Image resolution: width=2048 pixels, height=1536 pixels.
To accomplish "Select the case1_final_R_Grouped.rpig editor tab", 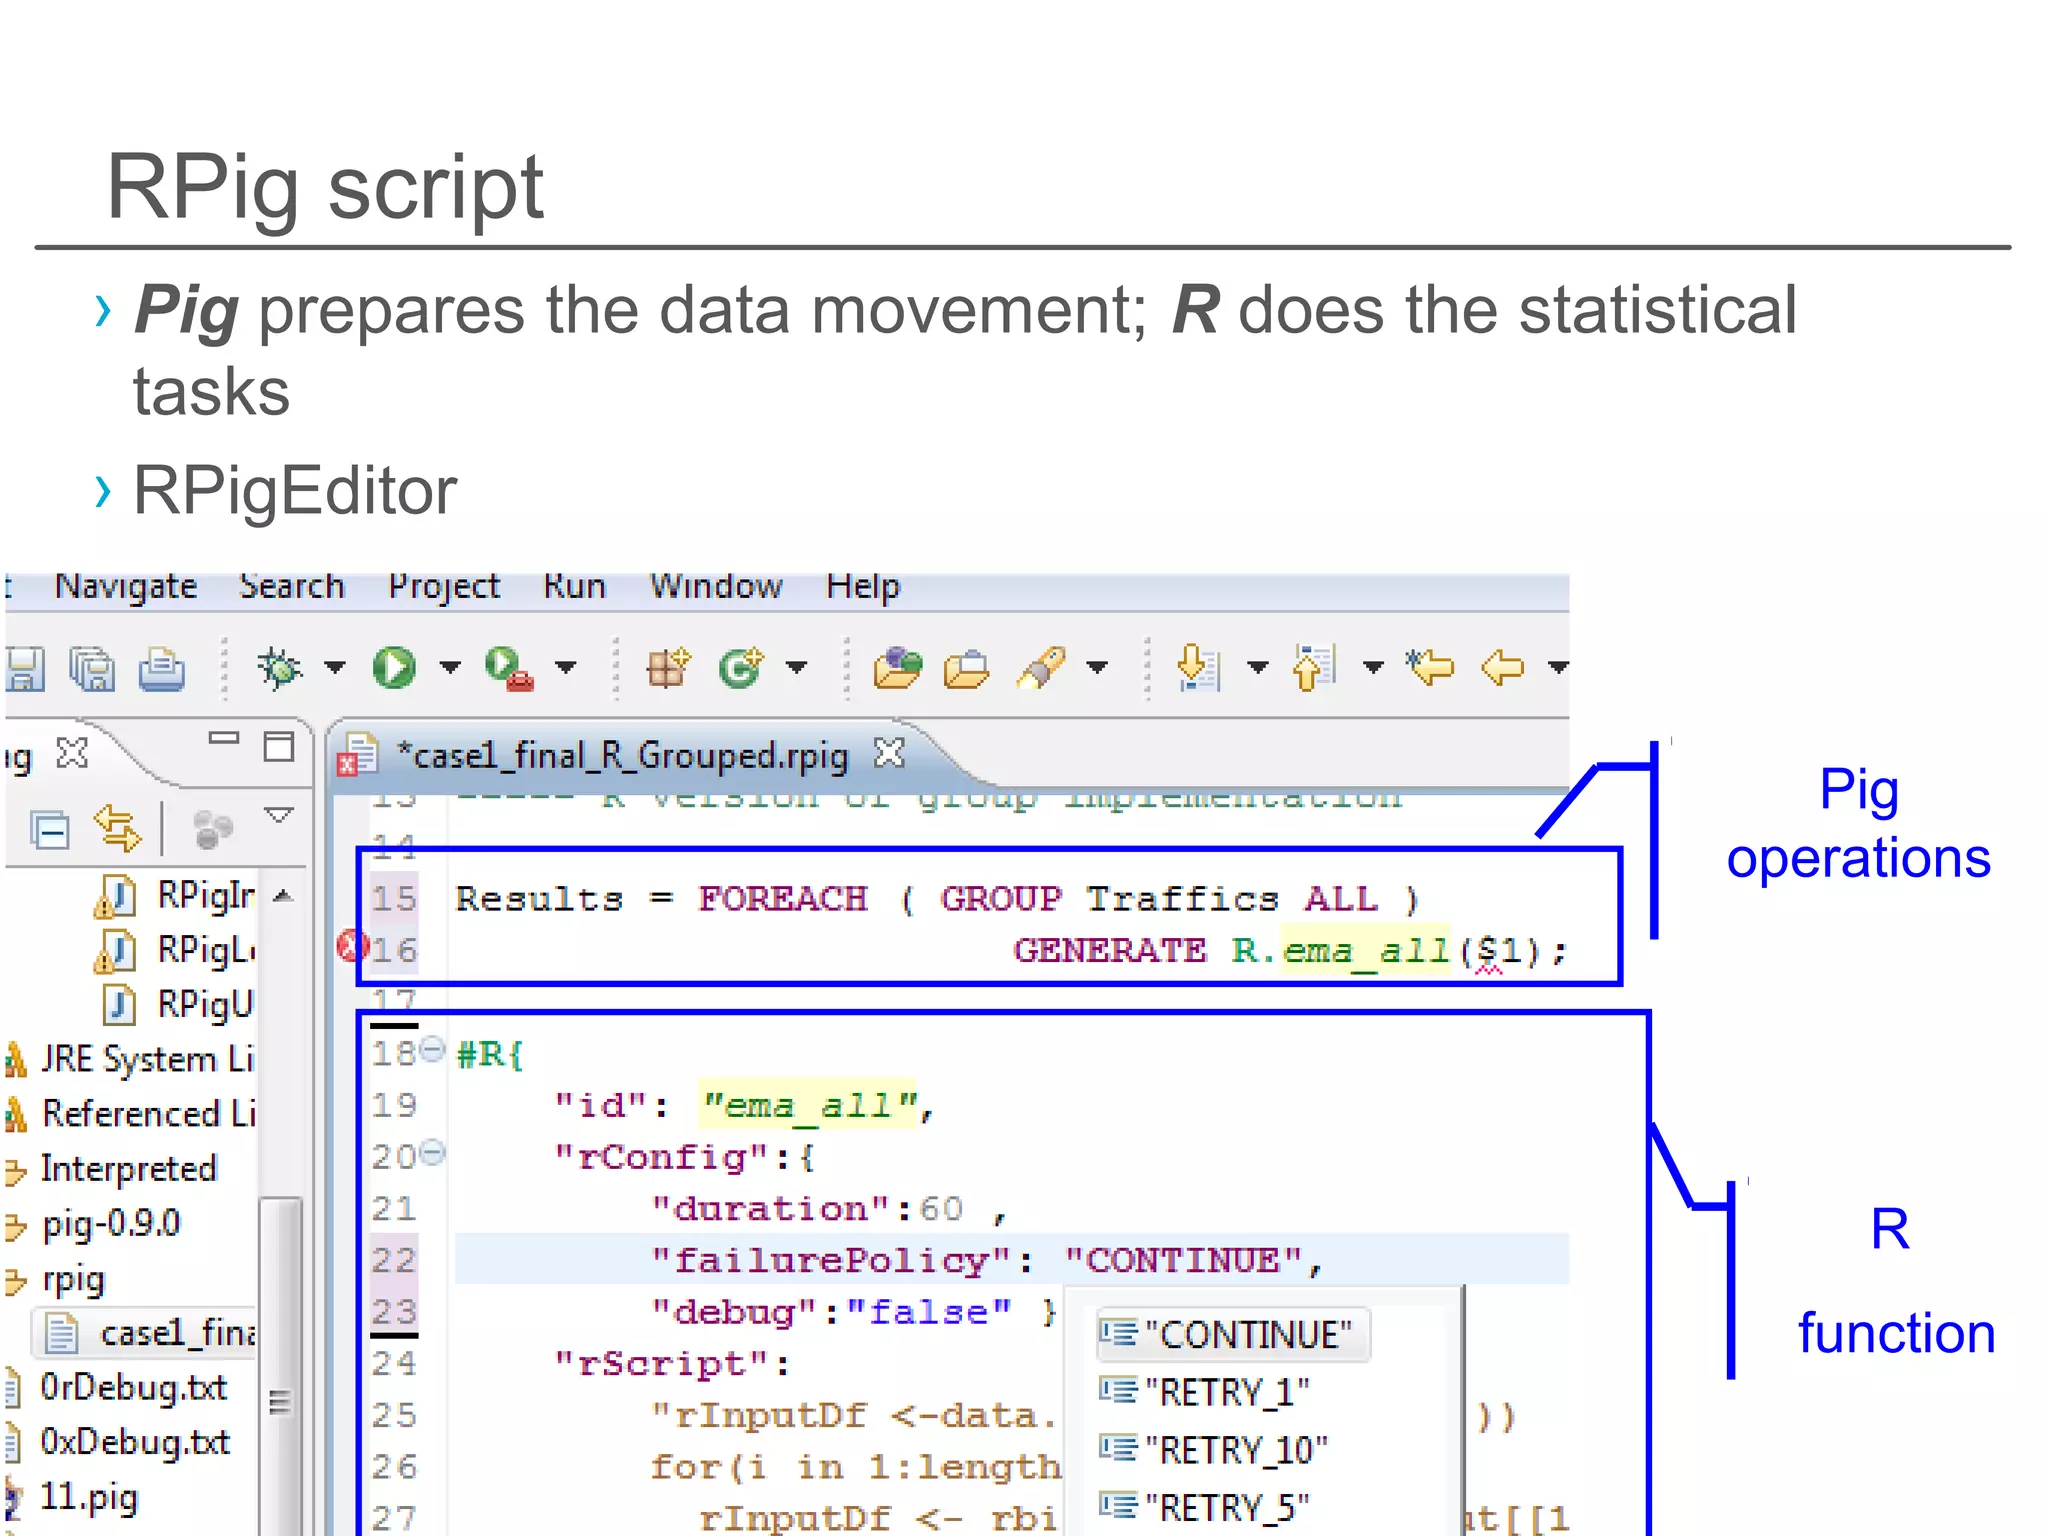I will click(x=620, y=755).
